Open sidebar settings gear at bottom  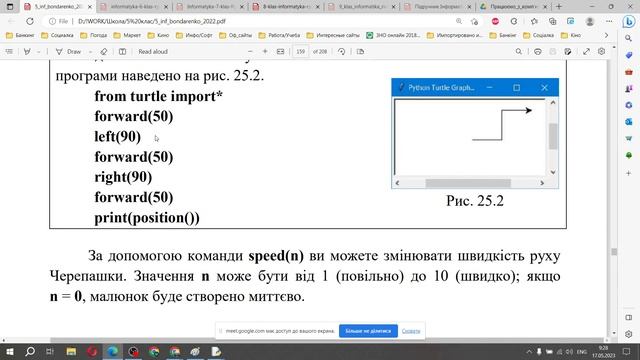click(629, 334)
